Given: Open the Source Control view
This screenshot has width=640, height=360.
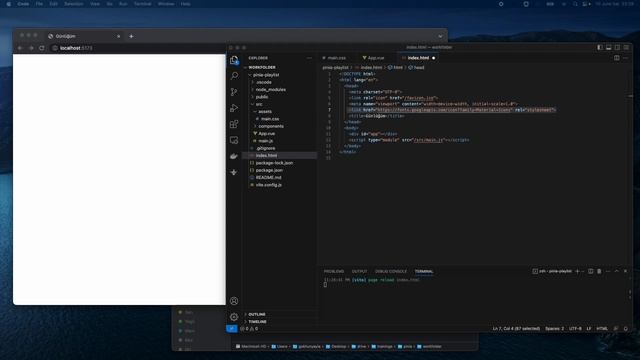Looking at the screenshot, I should click(x=234, y=92).
